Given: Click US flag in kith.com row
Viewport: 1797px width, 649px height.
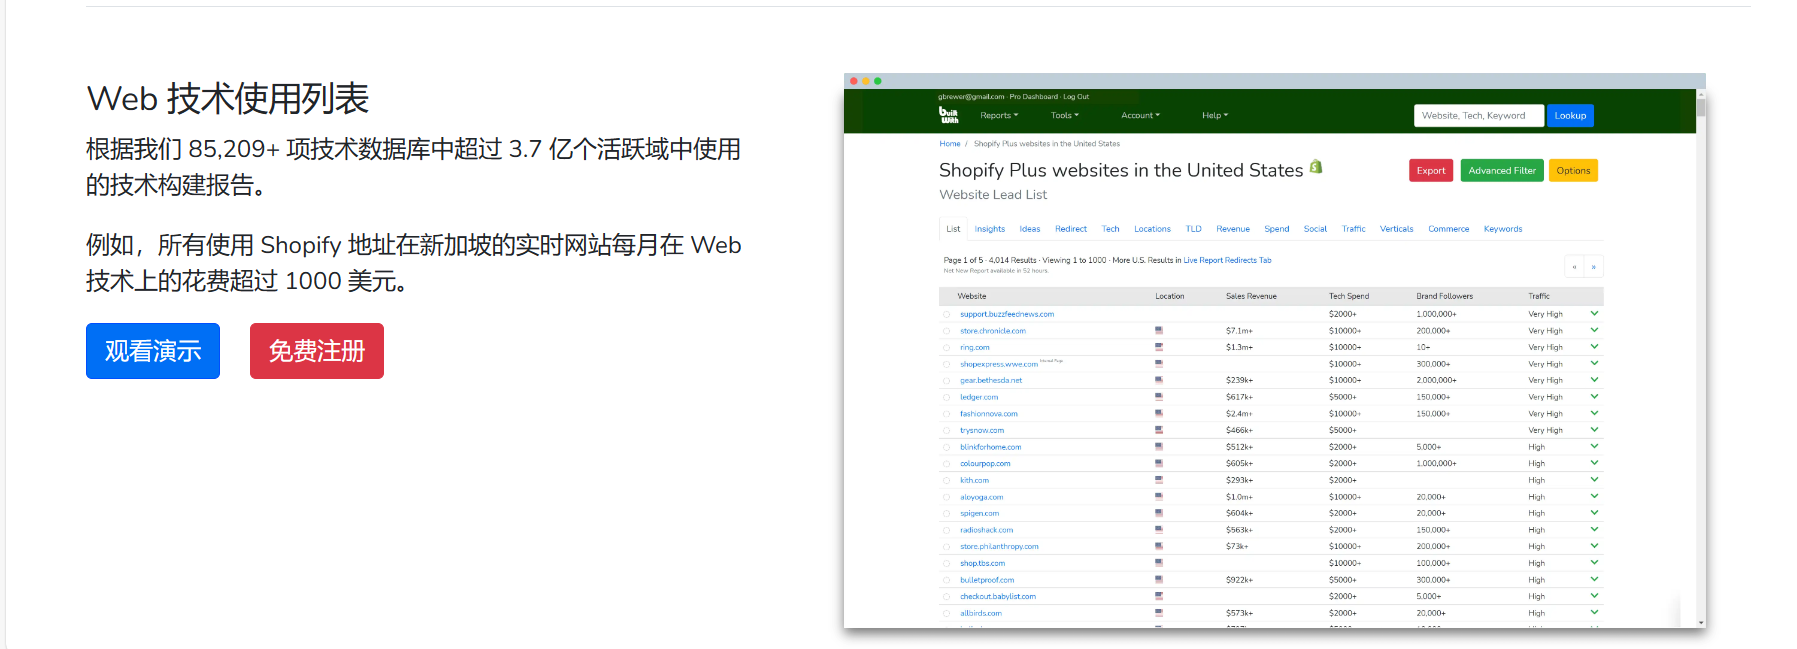Looking at the screenshot, I should (1159, 480).
